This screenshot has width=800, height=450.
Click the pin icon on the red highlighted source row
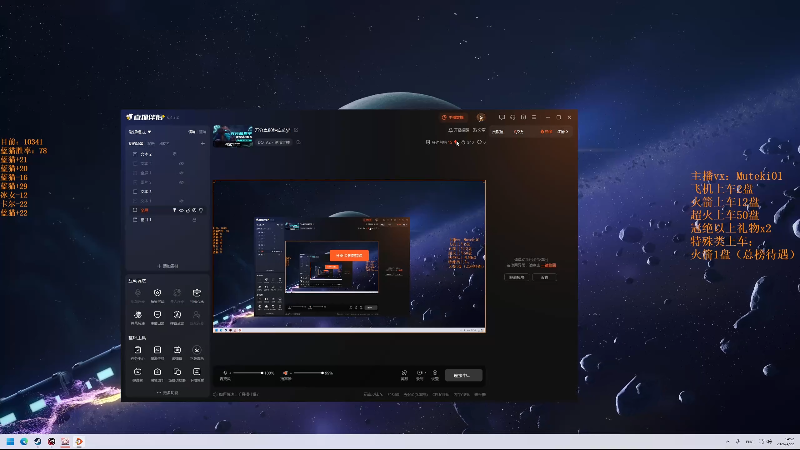174,210
